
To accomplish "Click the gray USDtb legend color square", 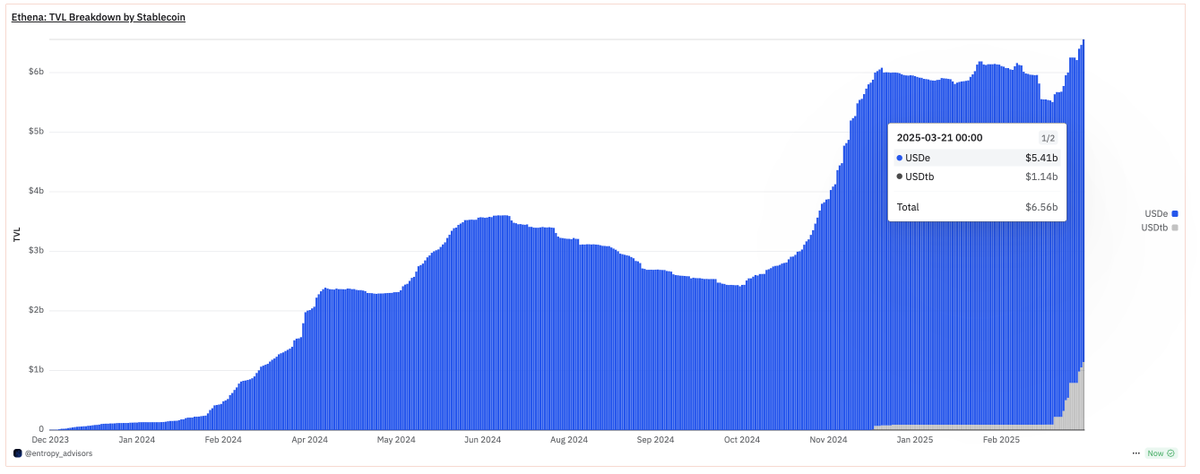I will (1175, 228).
